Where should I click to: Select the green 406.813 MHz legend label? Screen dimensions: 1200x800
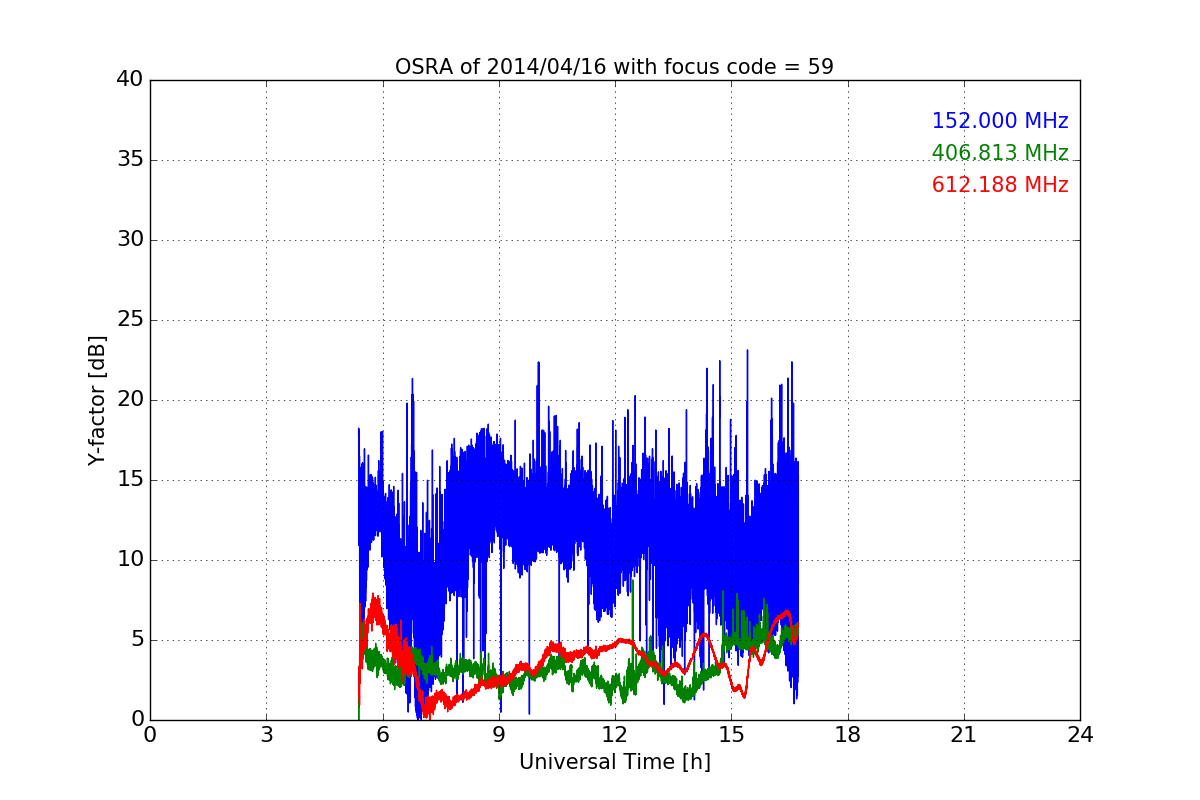1000,153
